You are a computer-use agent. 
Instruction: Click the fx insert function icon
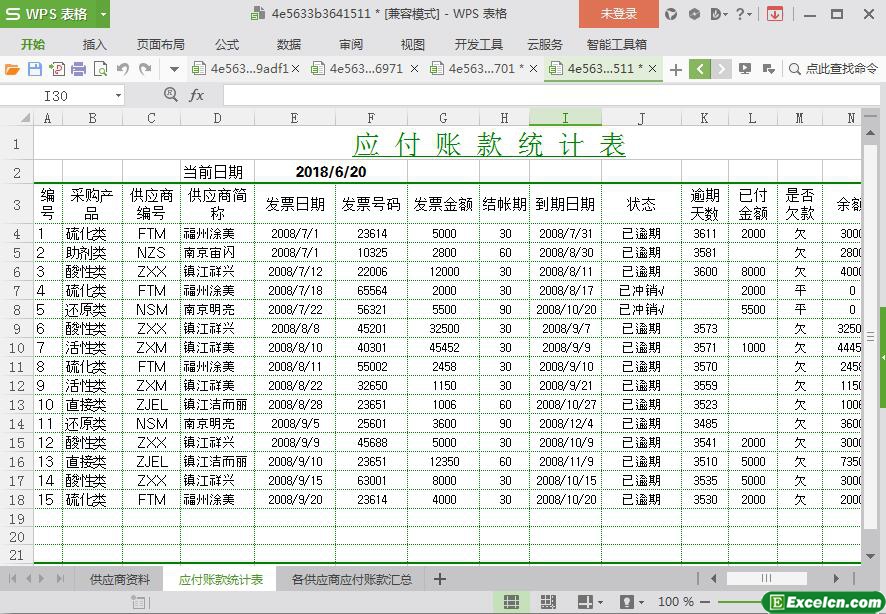[x=196, y=95]
